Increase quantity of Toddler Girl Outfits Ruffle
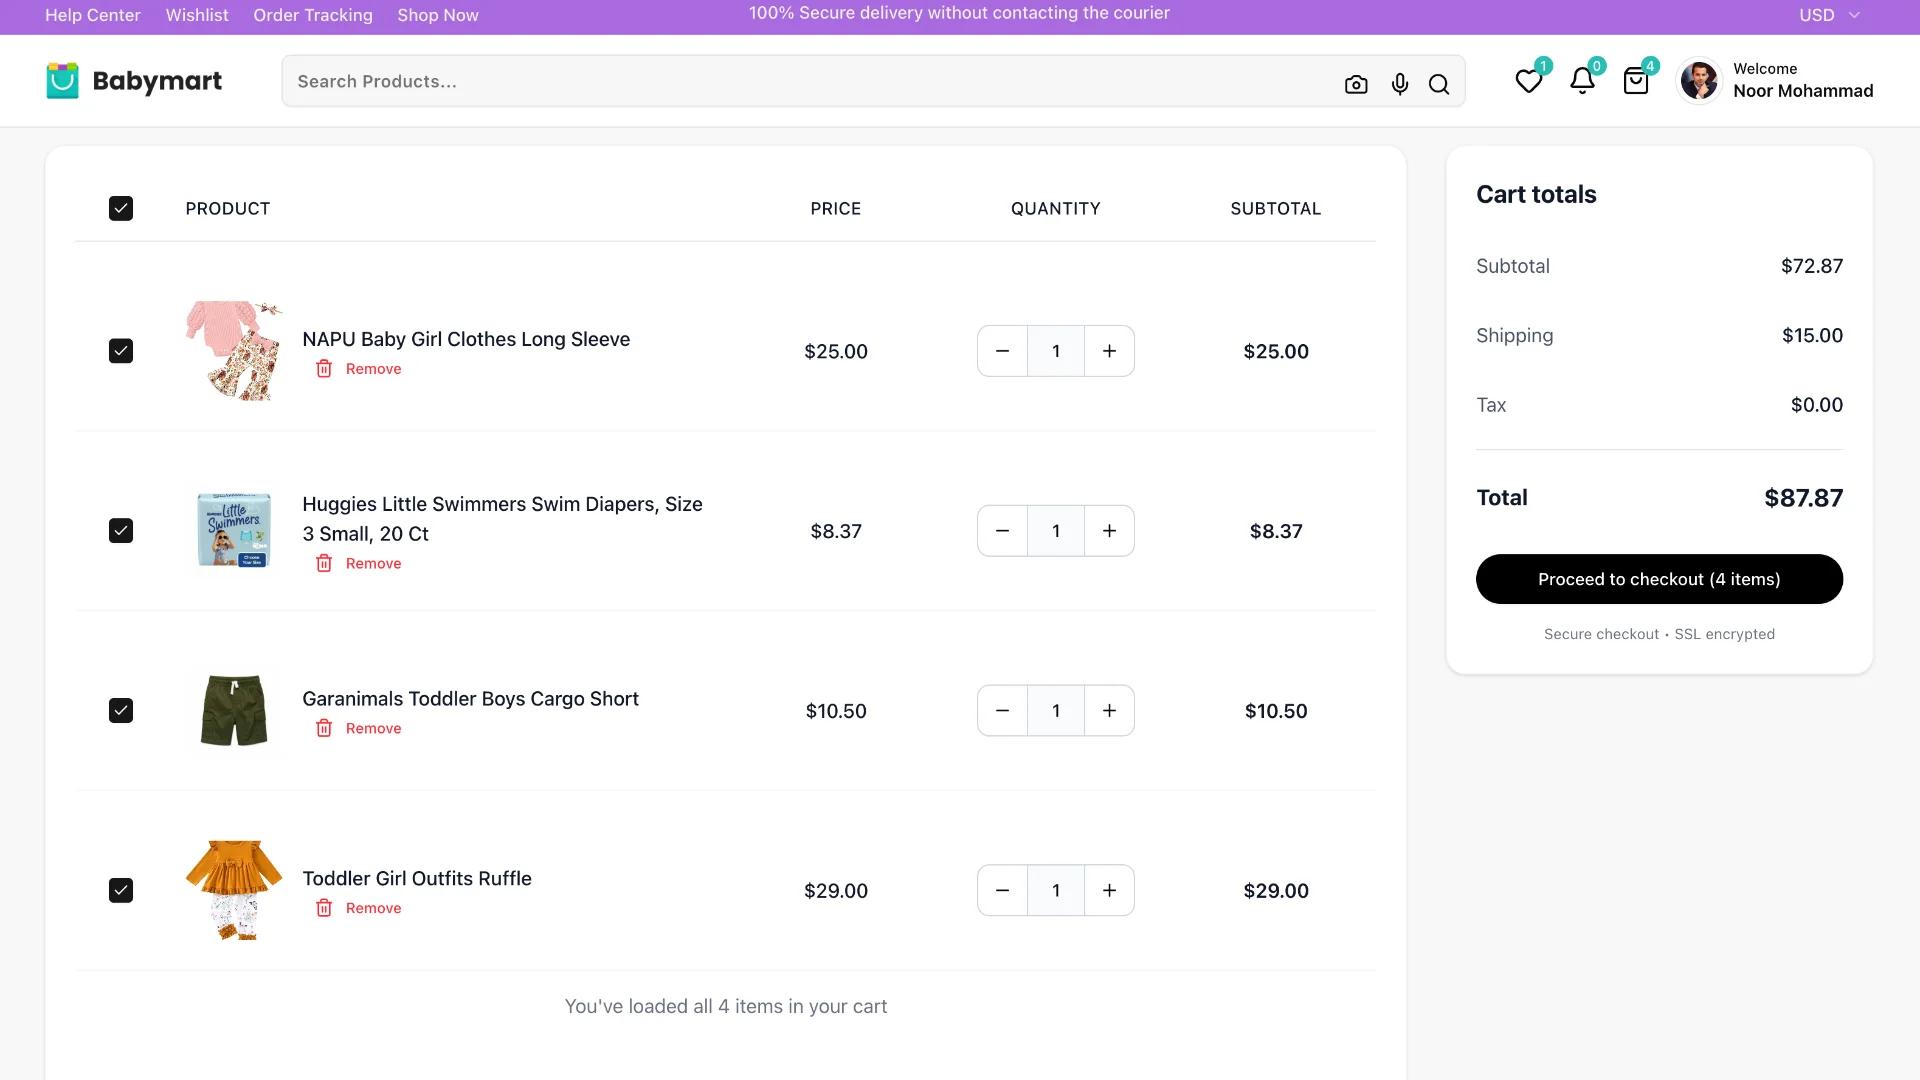 pos(1109,891)
